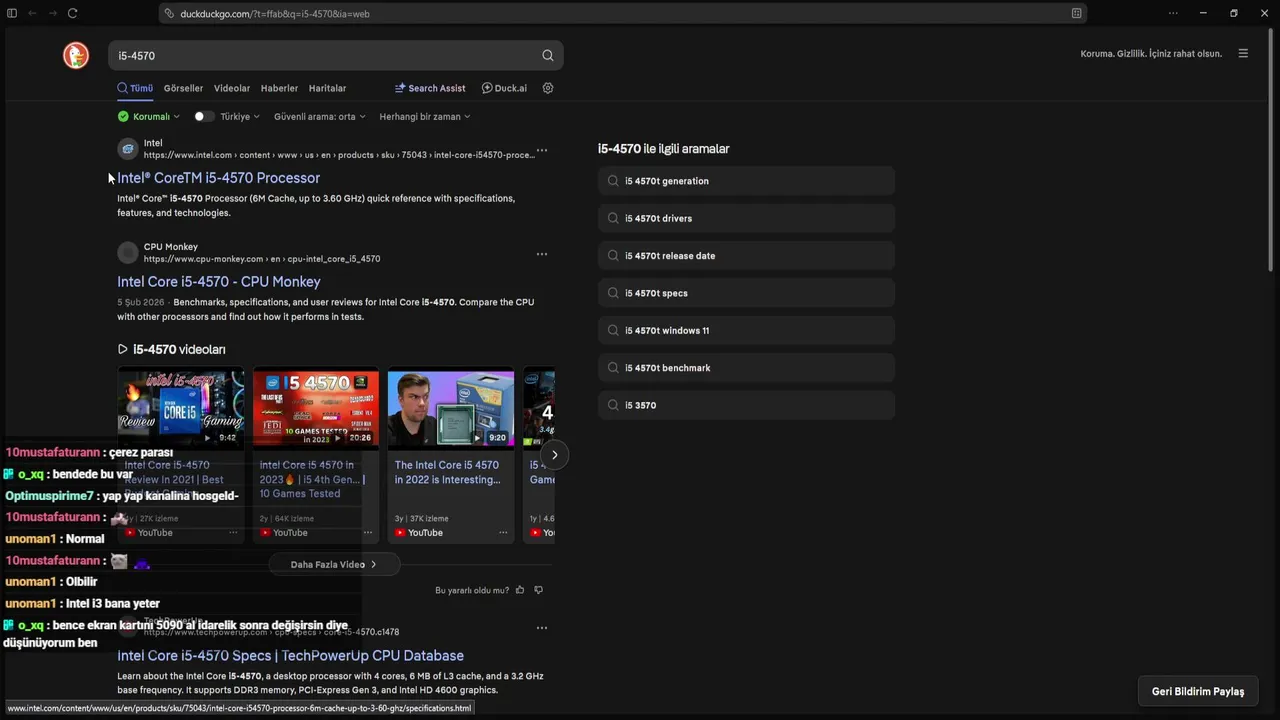The image size is (1280, 720).
Task: Search related 'i5 4570t benchmark'
Action: coord(746,368)
